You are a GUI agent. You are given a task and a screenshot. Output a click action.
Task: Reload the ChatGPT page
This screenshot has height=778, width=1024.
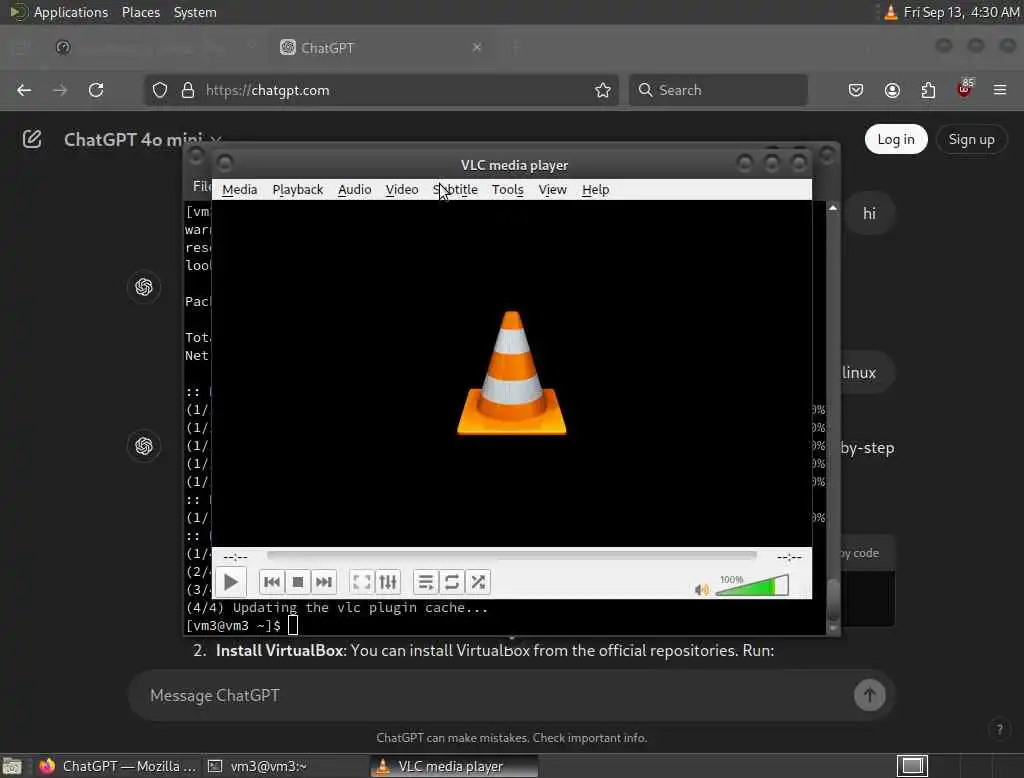96,90
